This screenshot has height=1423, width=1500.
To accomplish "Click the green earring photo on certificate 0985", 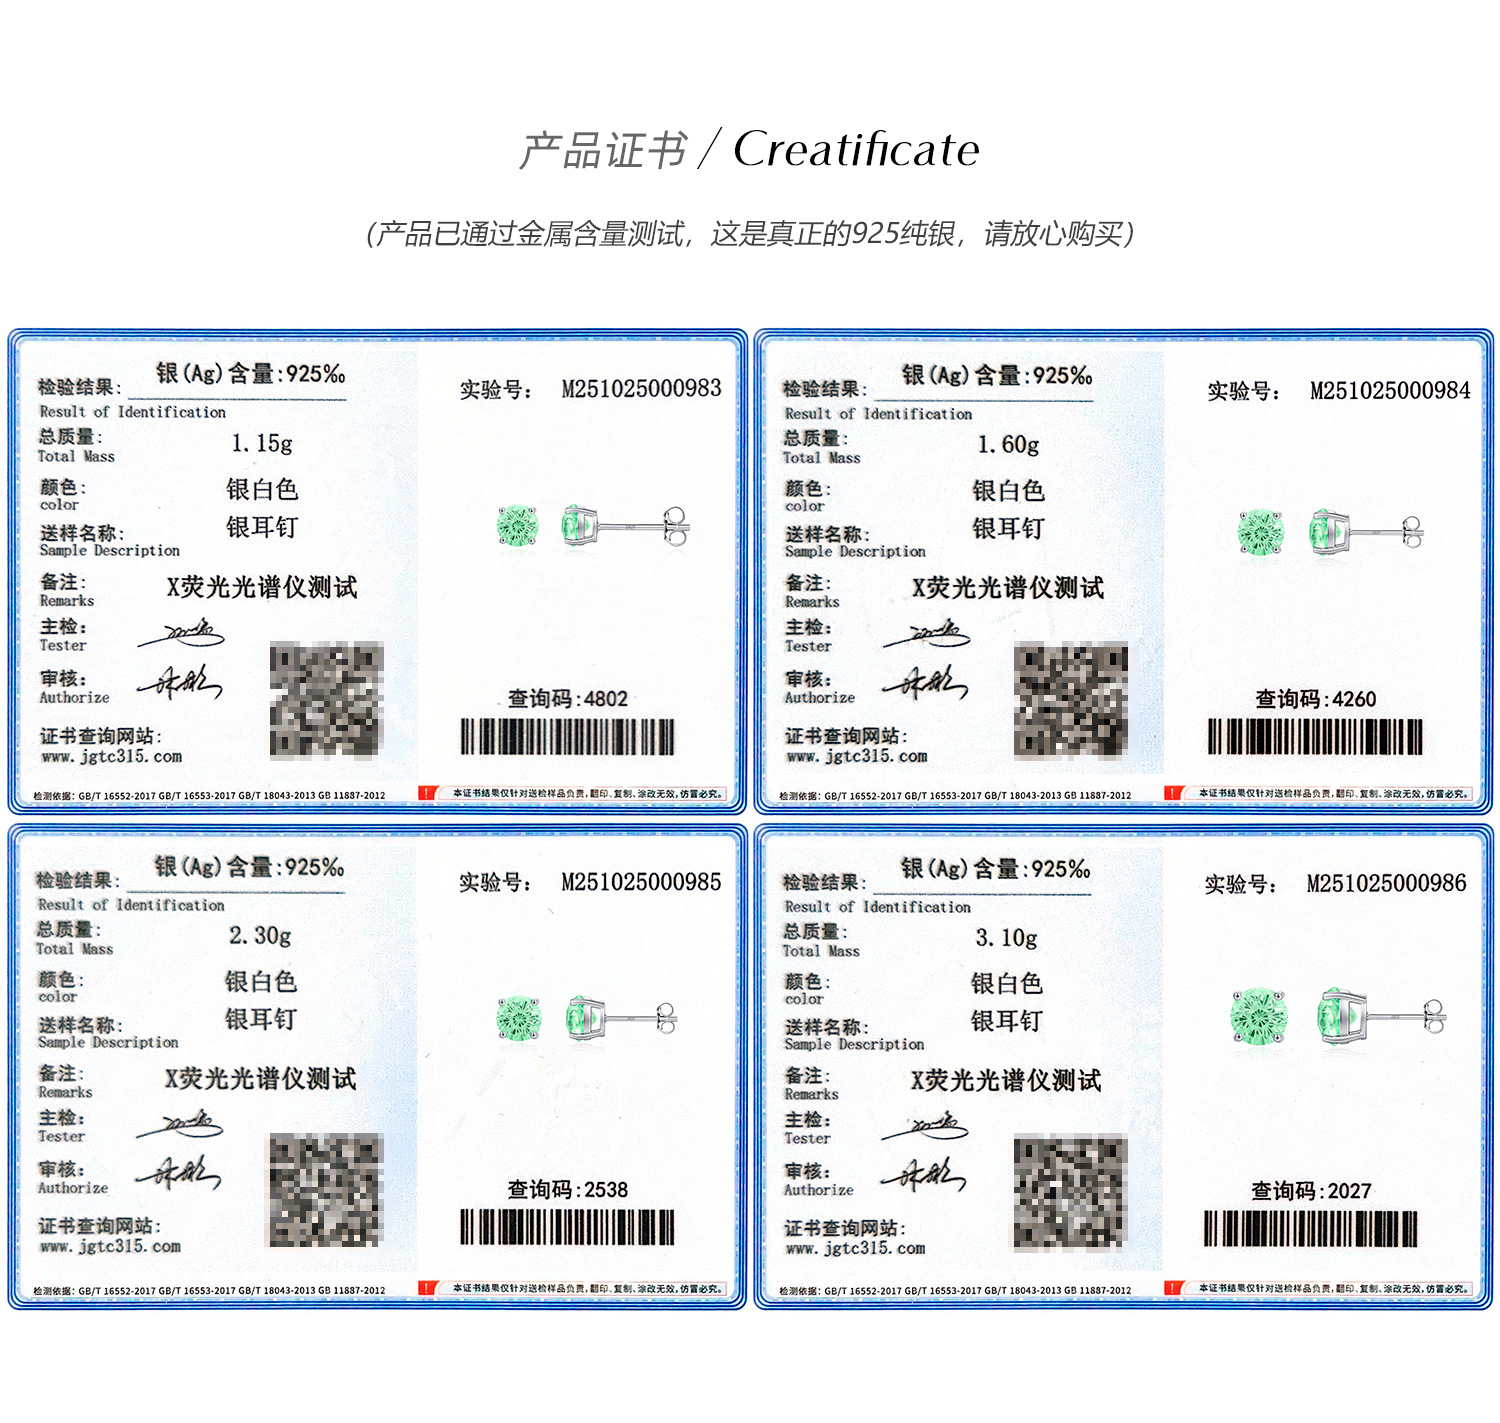I will pyautogui.click(x=587, y=1018).
